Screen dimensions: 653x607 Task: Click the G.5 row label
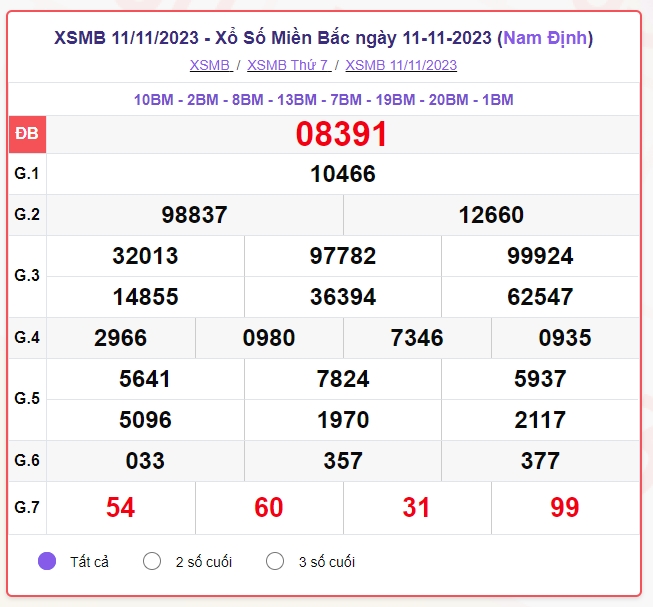(x=27, y=399)
